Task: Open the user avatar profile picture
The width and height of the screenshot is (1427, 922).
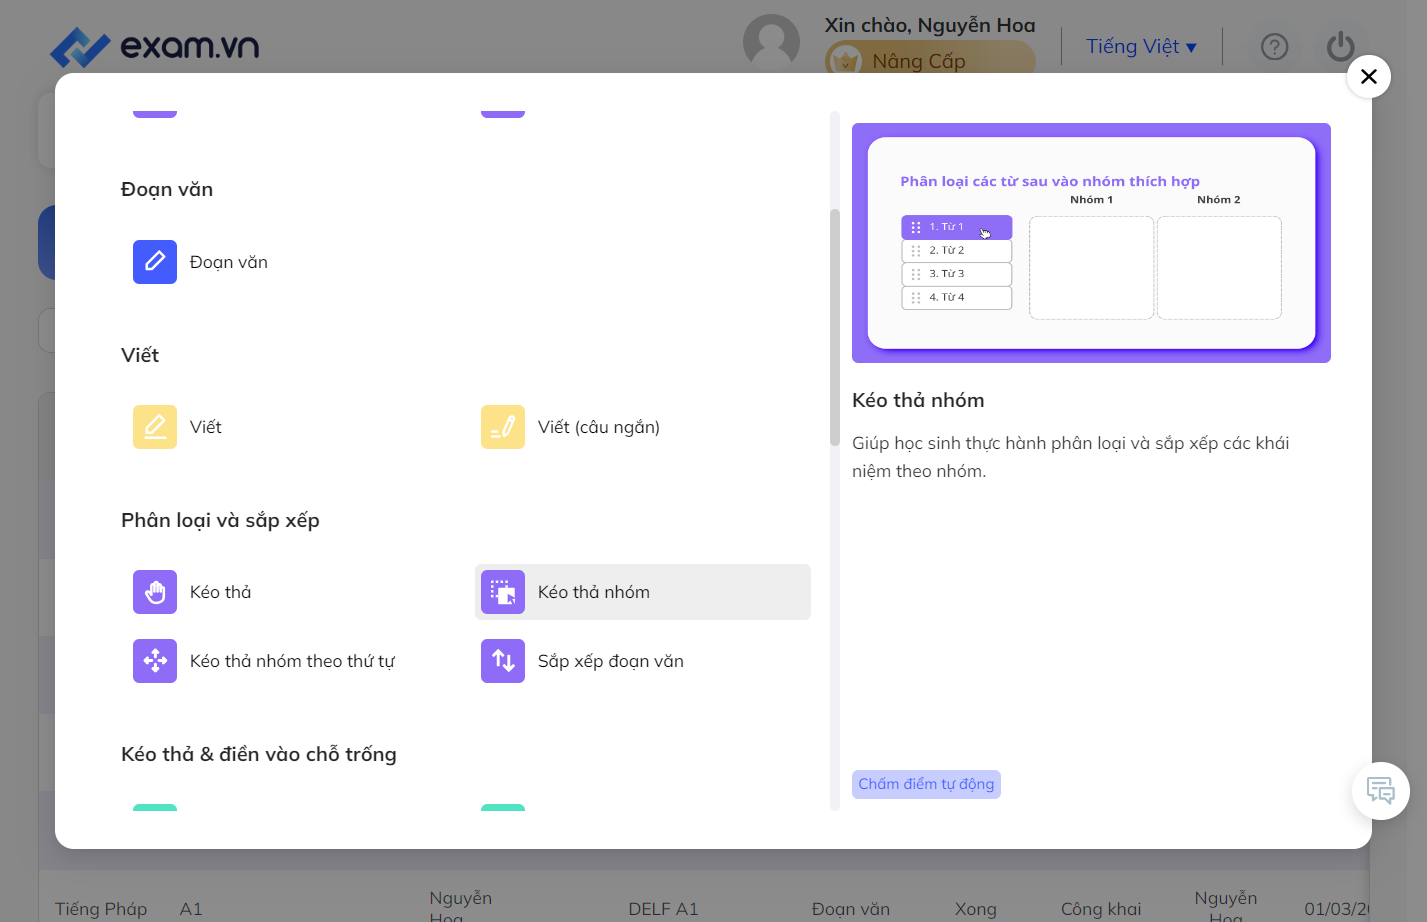Action: point(771,43)
